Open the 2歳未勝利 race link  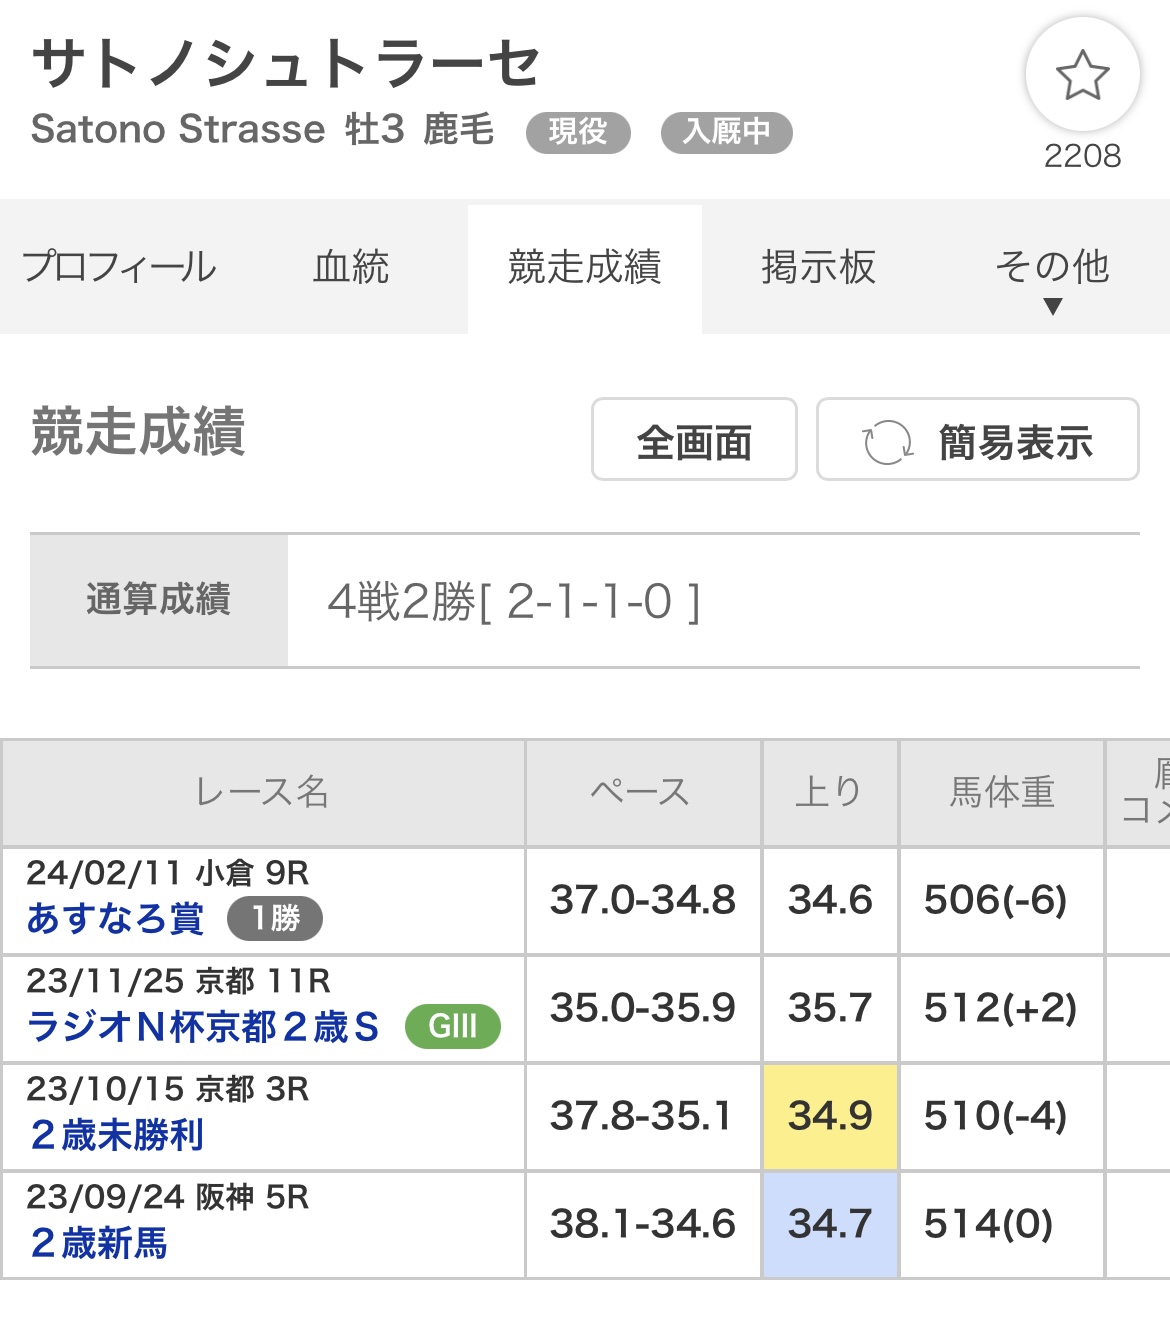coord(116,1134)
